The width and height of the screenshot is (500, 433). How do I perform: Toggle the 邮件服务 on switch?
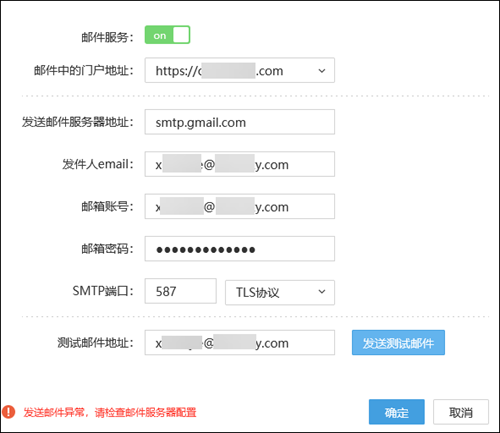click(167, 35)
